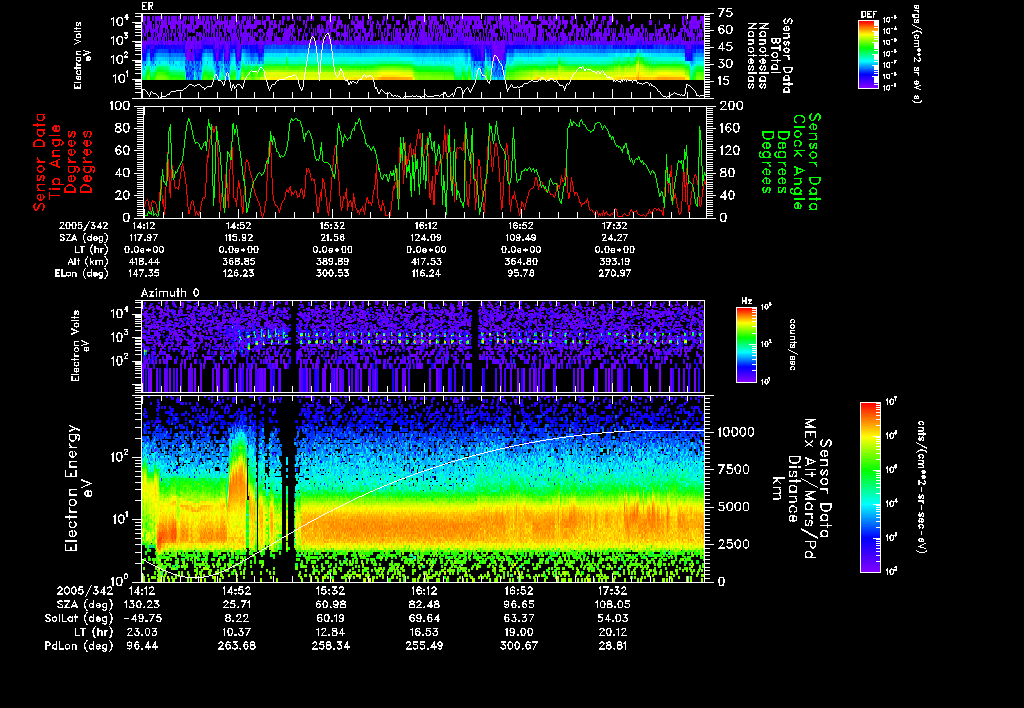
Task: Select PdLon value '28.81'
Action: click(x=613, y=645)
